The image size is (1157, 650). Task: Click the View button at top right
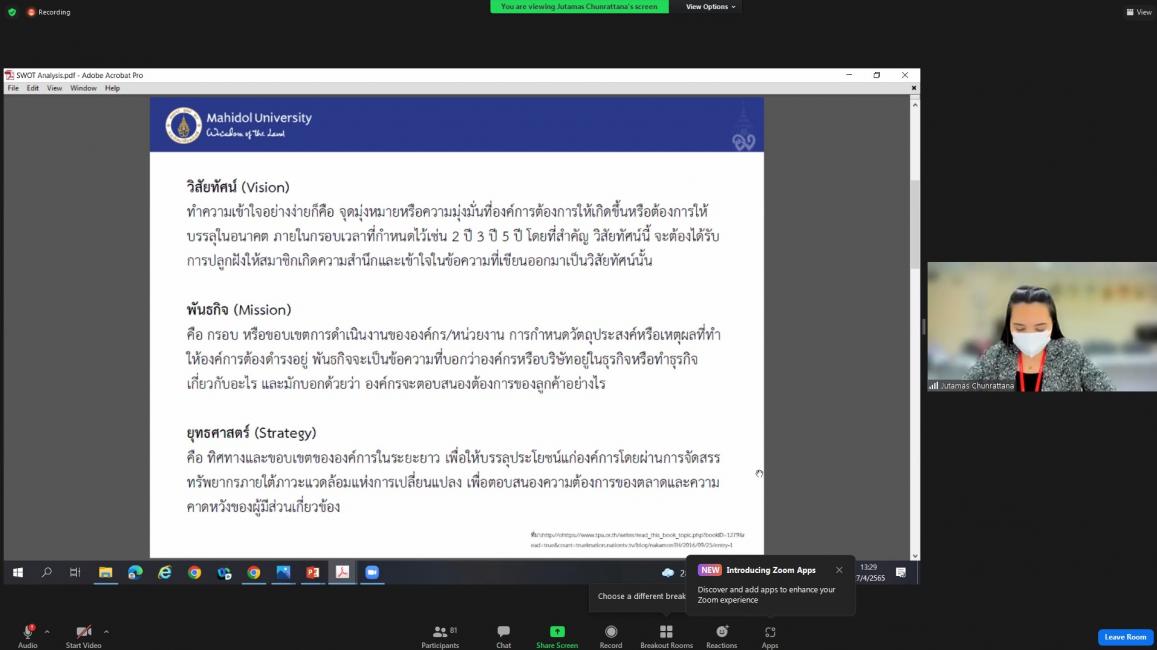tap(1138, 12)
